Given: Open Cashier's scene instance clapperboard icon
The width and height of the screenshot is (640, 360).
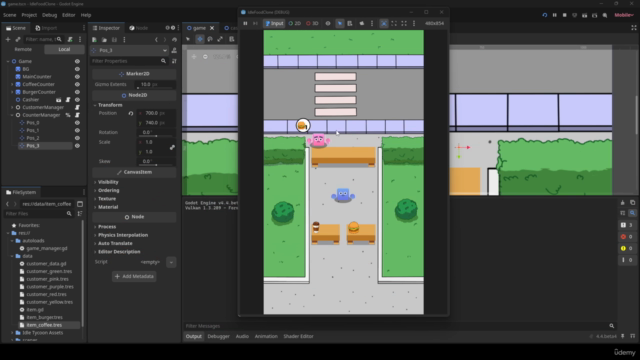Looking at the screenshot, I should point(58,100).
